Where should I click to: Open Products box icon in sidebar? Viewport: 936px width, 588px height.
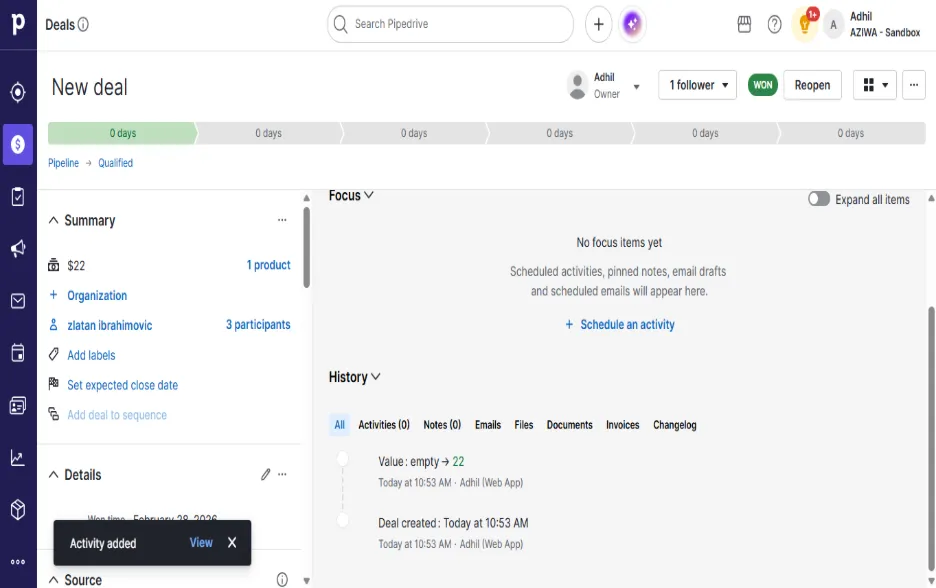(18, 510)
